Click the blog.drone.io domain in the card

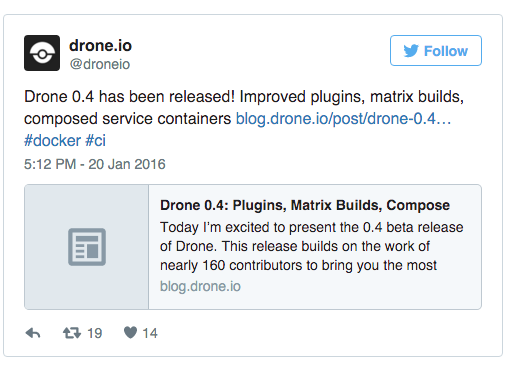point(200,286)
